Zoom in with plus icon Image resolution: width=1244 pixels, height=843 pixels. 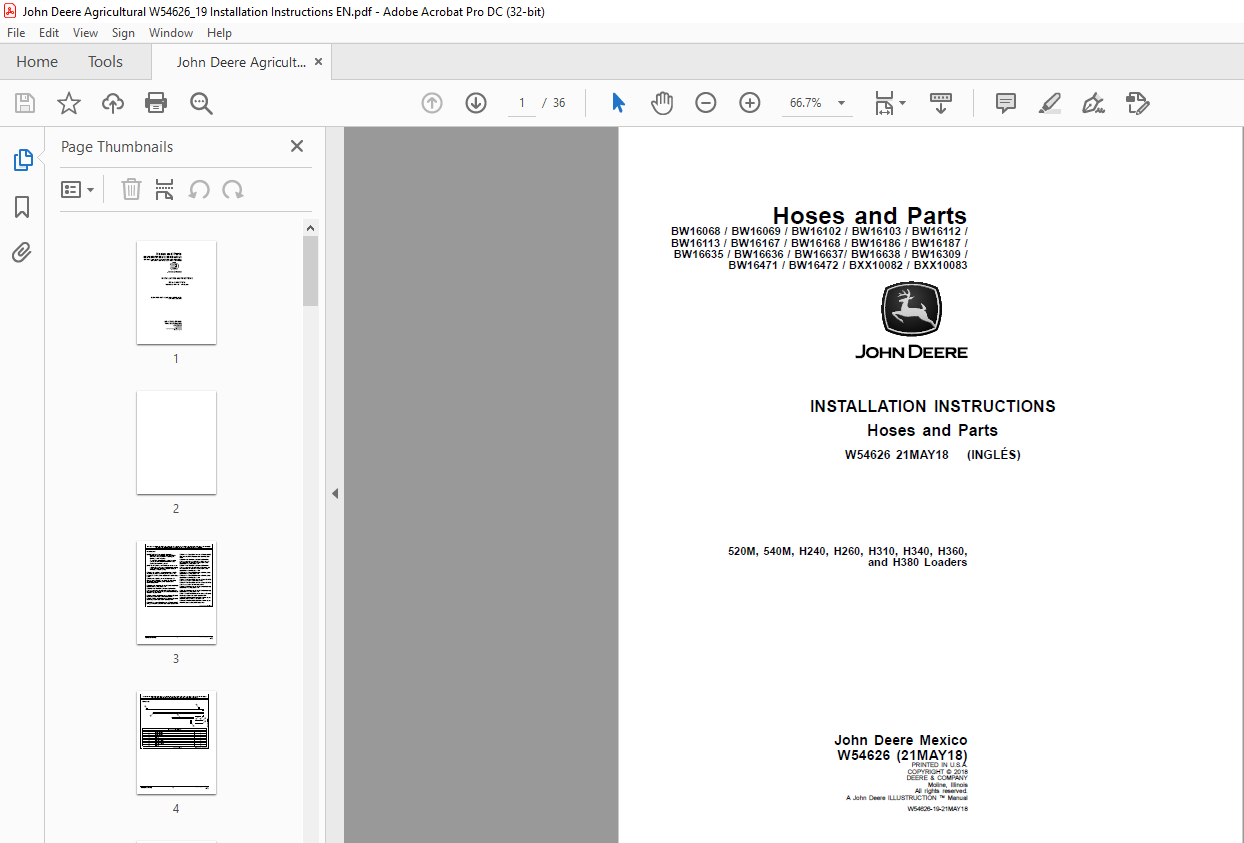750,103
